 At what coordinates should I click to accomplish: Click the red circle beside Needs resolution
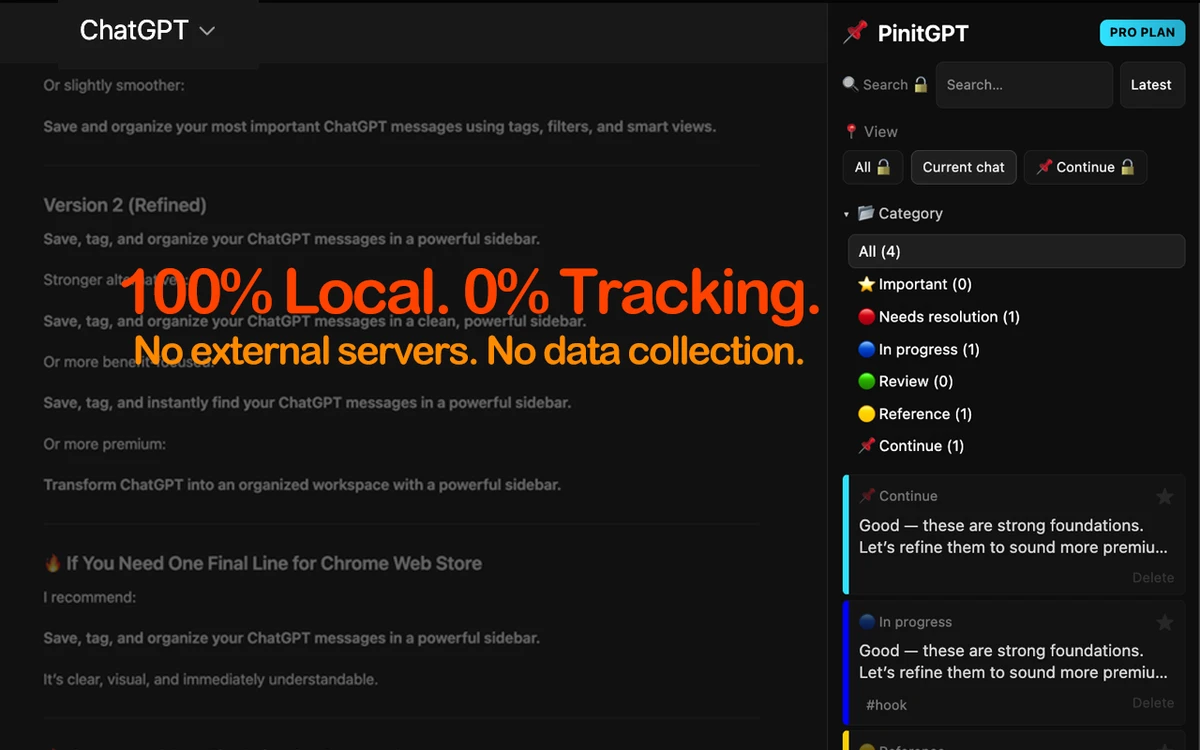point(867,317)
